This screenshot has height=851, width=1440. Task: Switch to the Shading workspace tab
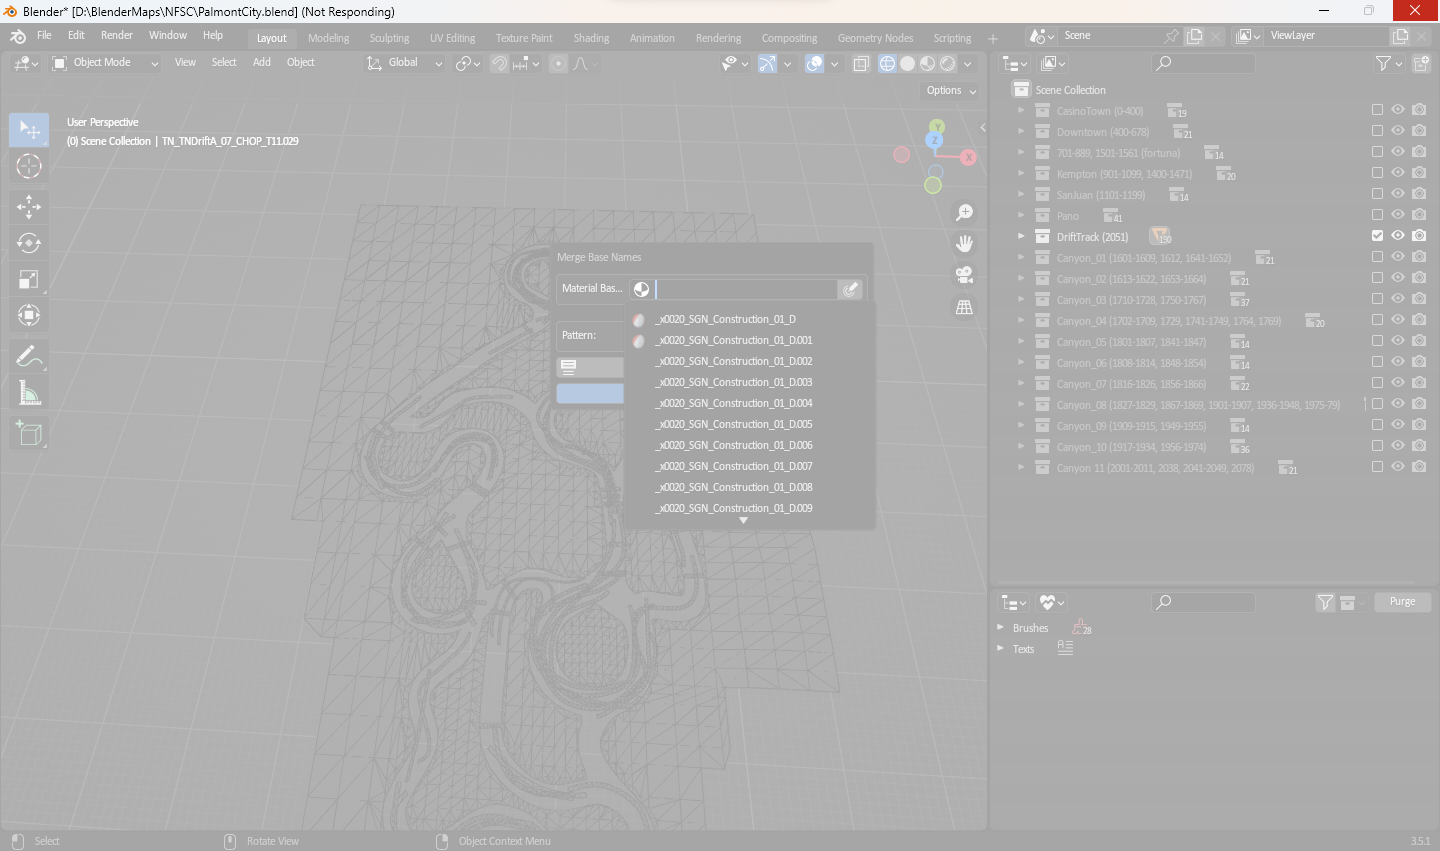591,38
